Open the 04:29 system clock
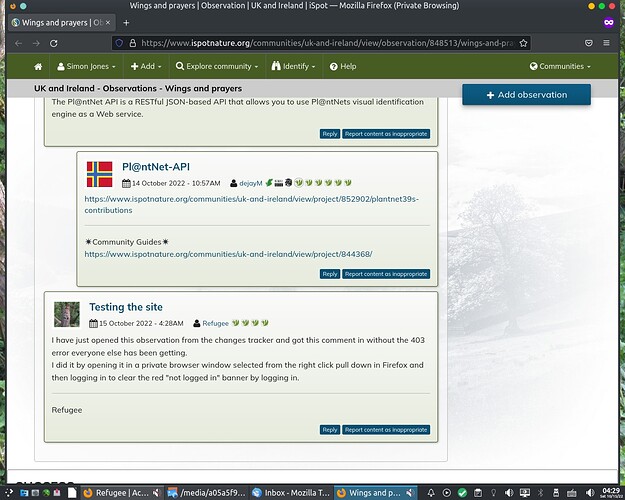The image size is (625, 500). (x=611, y=493)
